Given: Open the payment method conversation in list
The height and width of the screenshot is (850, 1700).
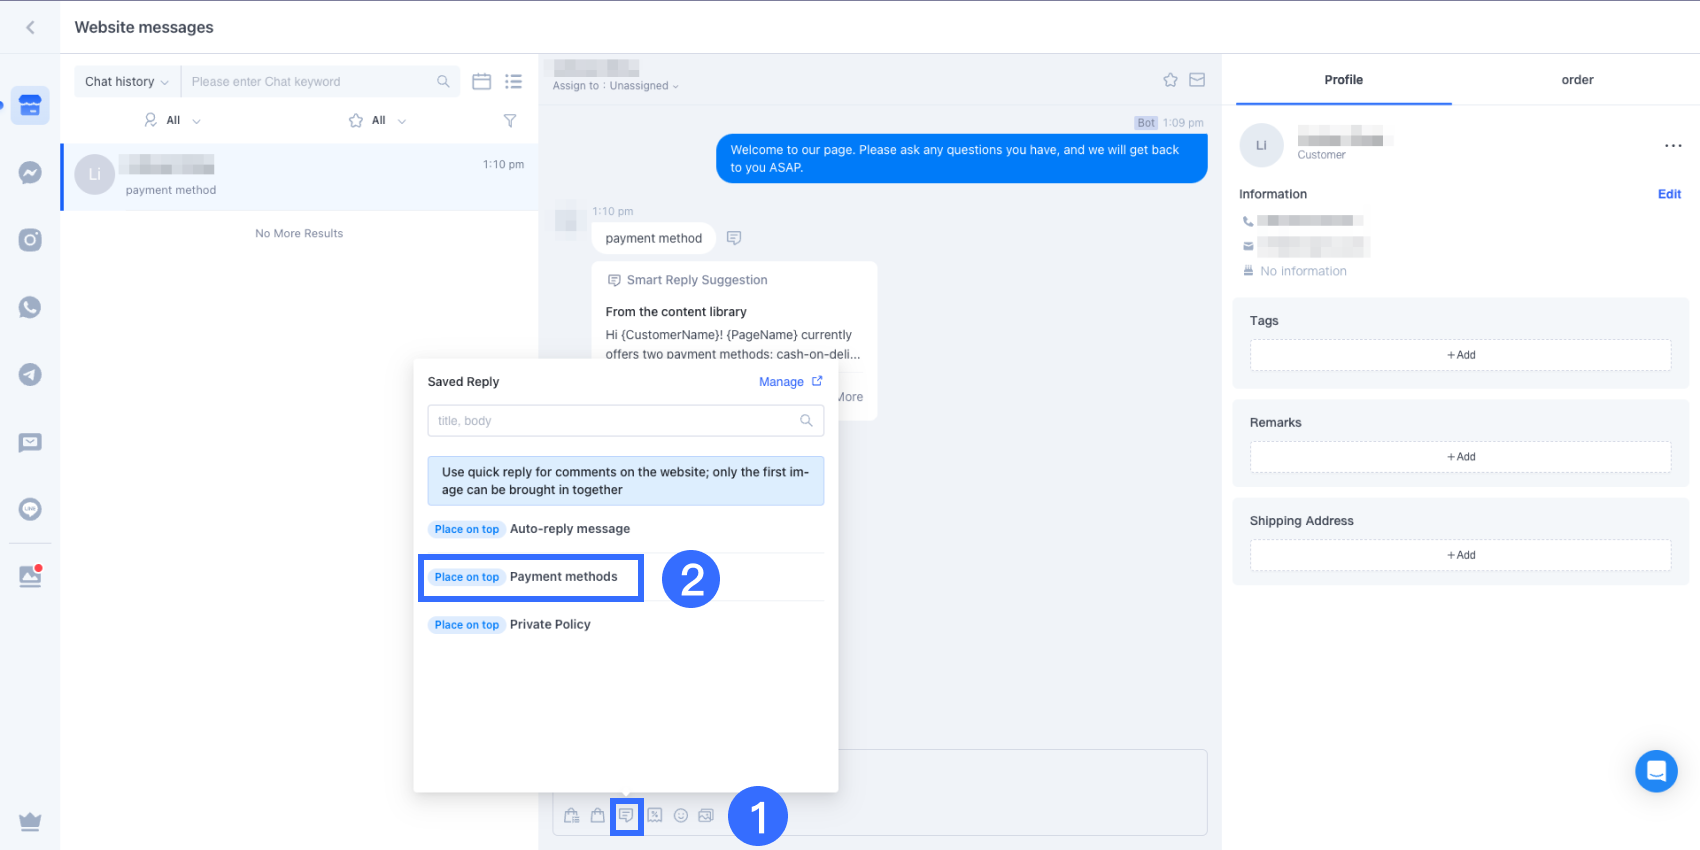Looking at the screenshot, I should 300,177.
